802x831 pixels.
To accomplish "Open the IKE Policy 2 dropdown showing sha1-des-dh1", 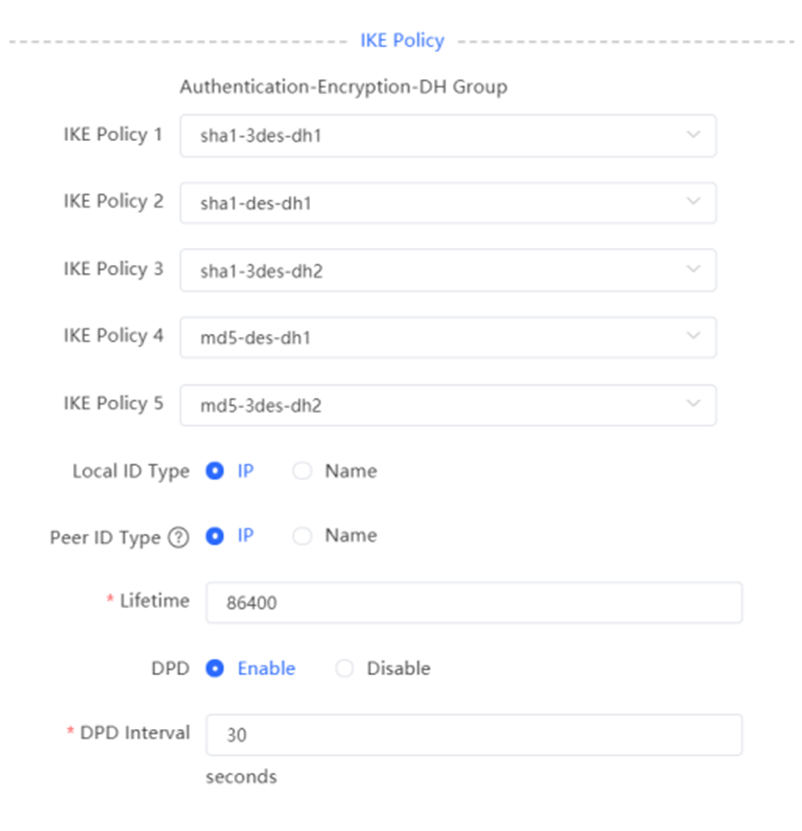I will (x=448, y=203).
